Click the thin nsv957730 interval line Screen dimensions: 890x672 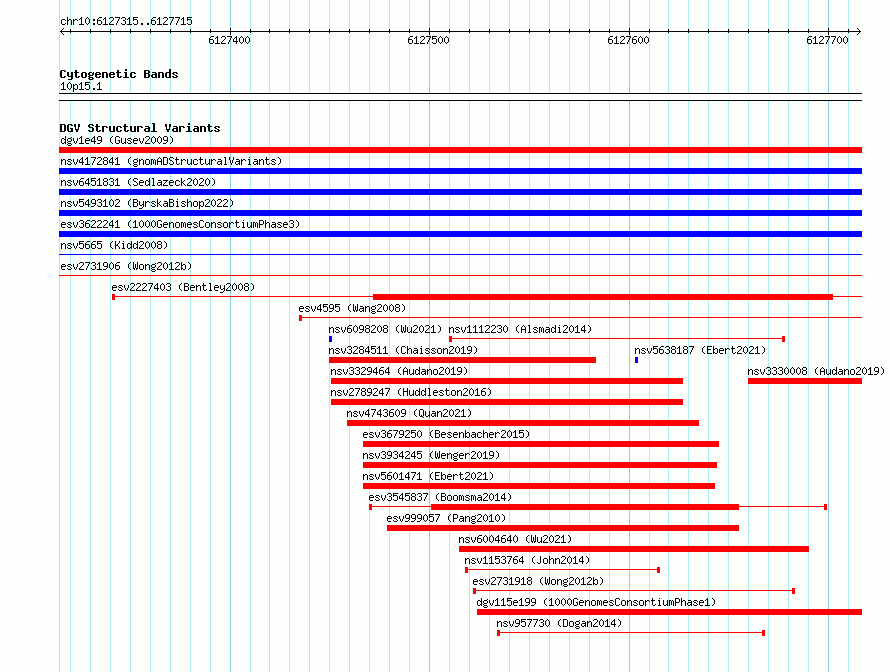[x=631, y=633]
